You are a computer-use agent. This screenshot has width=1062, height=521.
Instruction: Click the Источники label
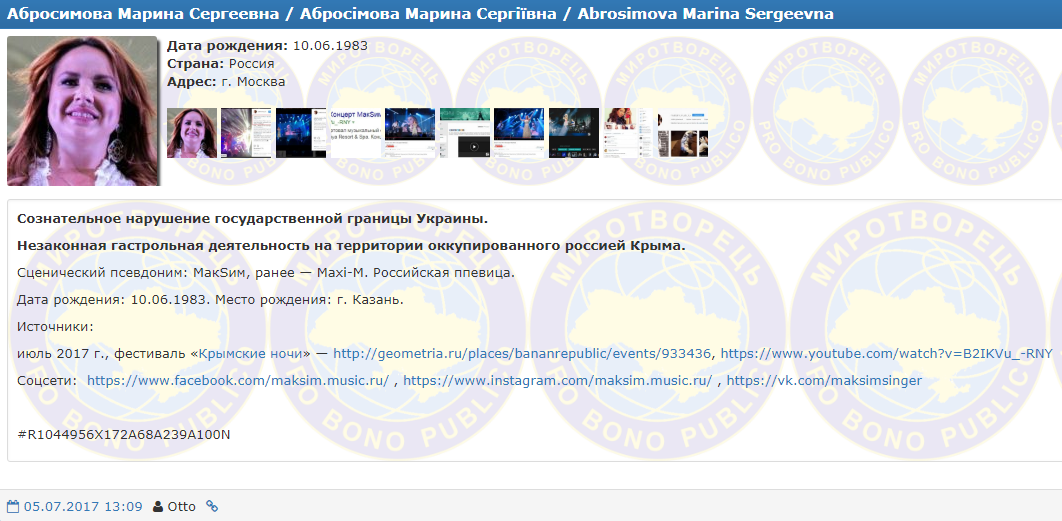tap(55, 327)
